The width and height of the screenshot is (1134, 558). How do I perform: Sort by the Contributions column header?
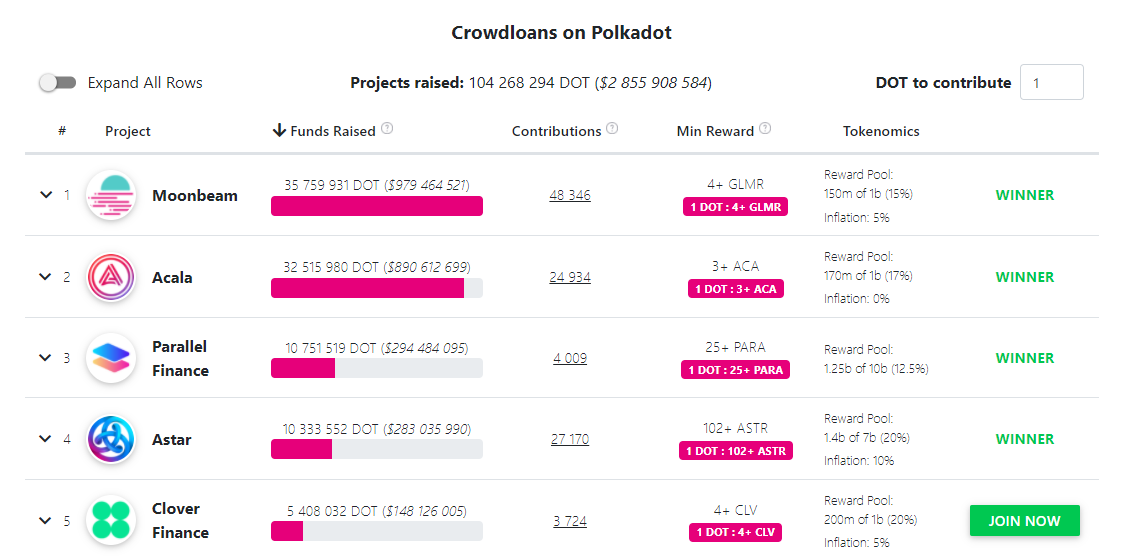point(556,131)
